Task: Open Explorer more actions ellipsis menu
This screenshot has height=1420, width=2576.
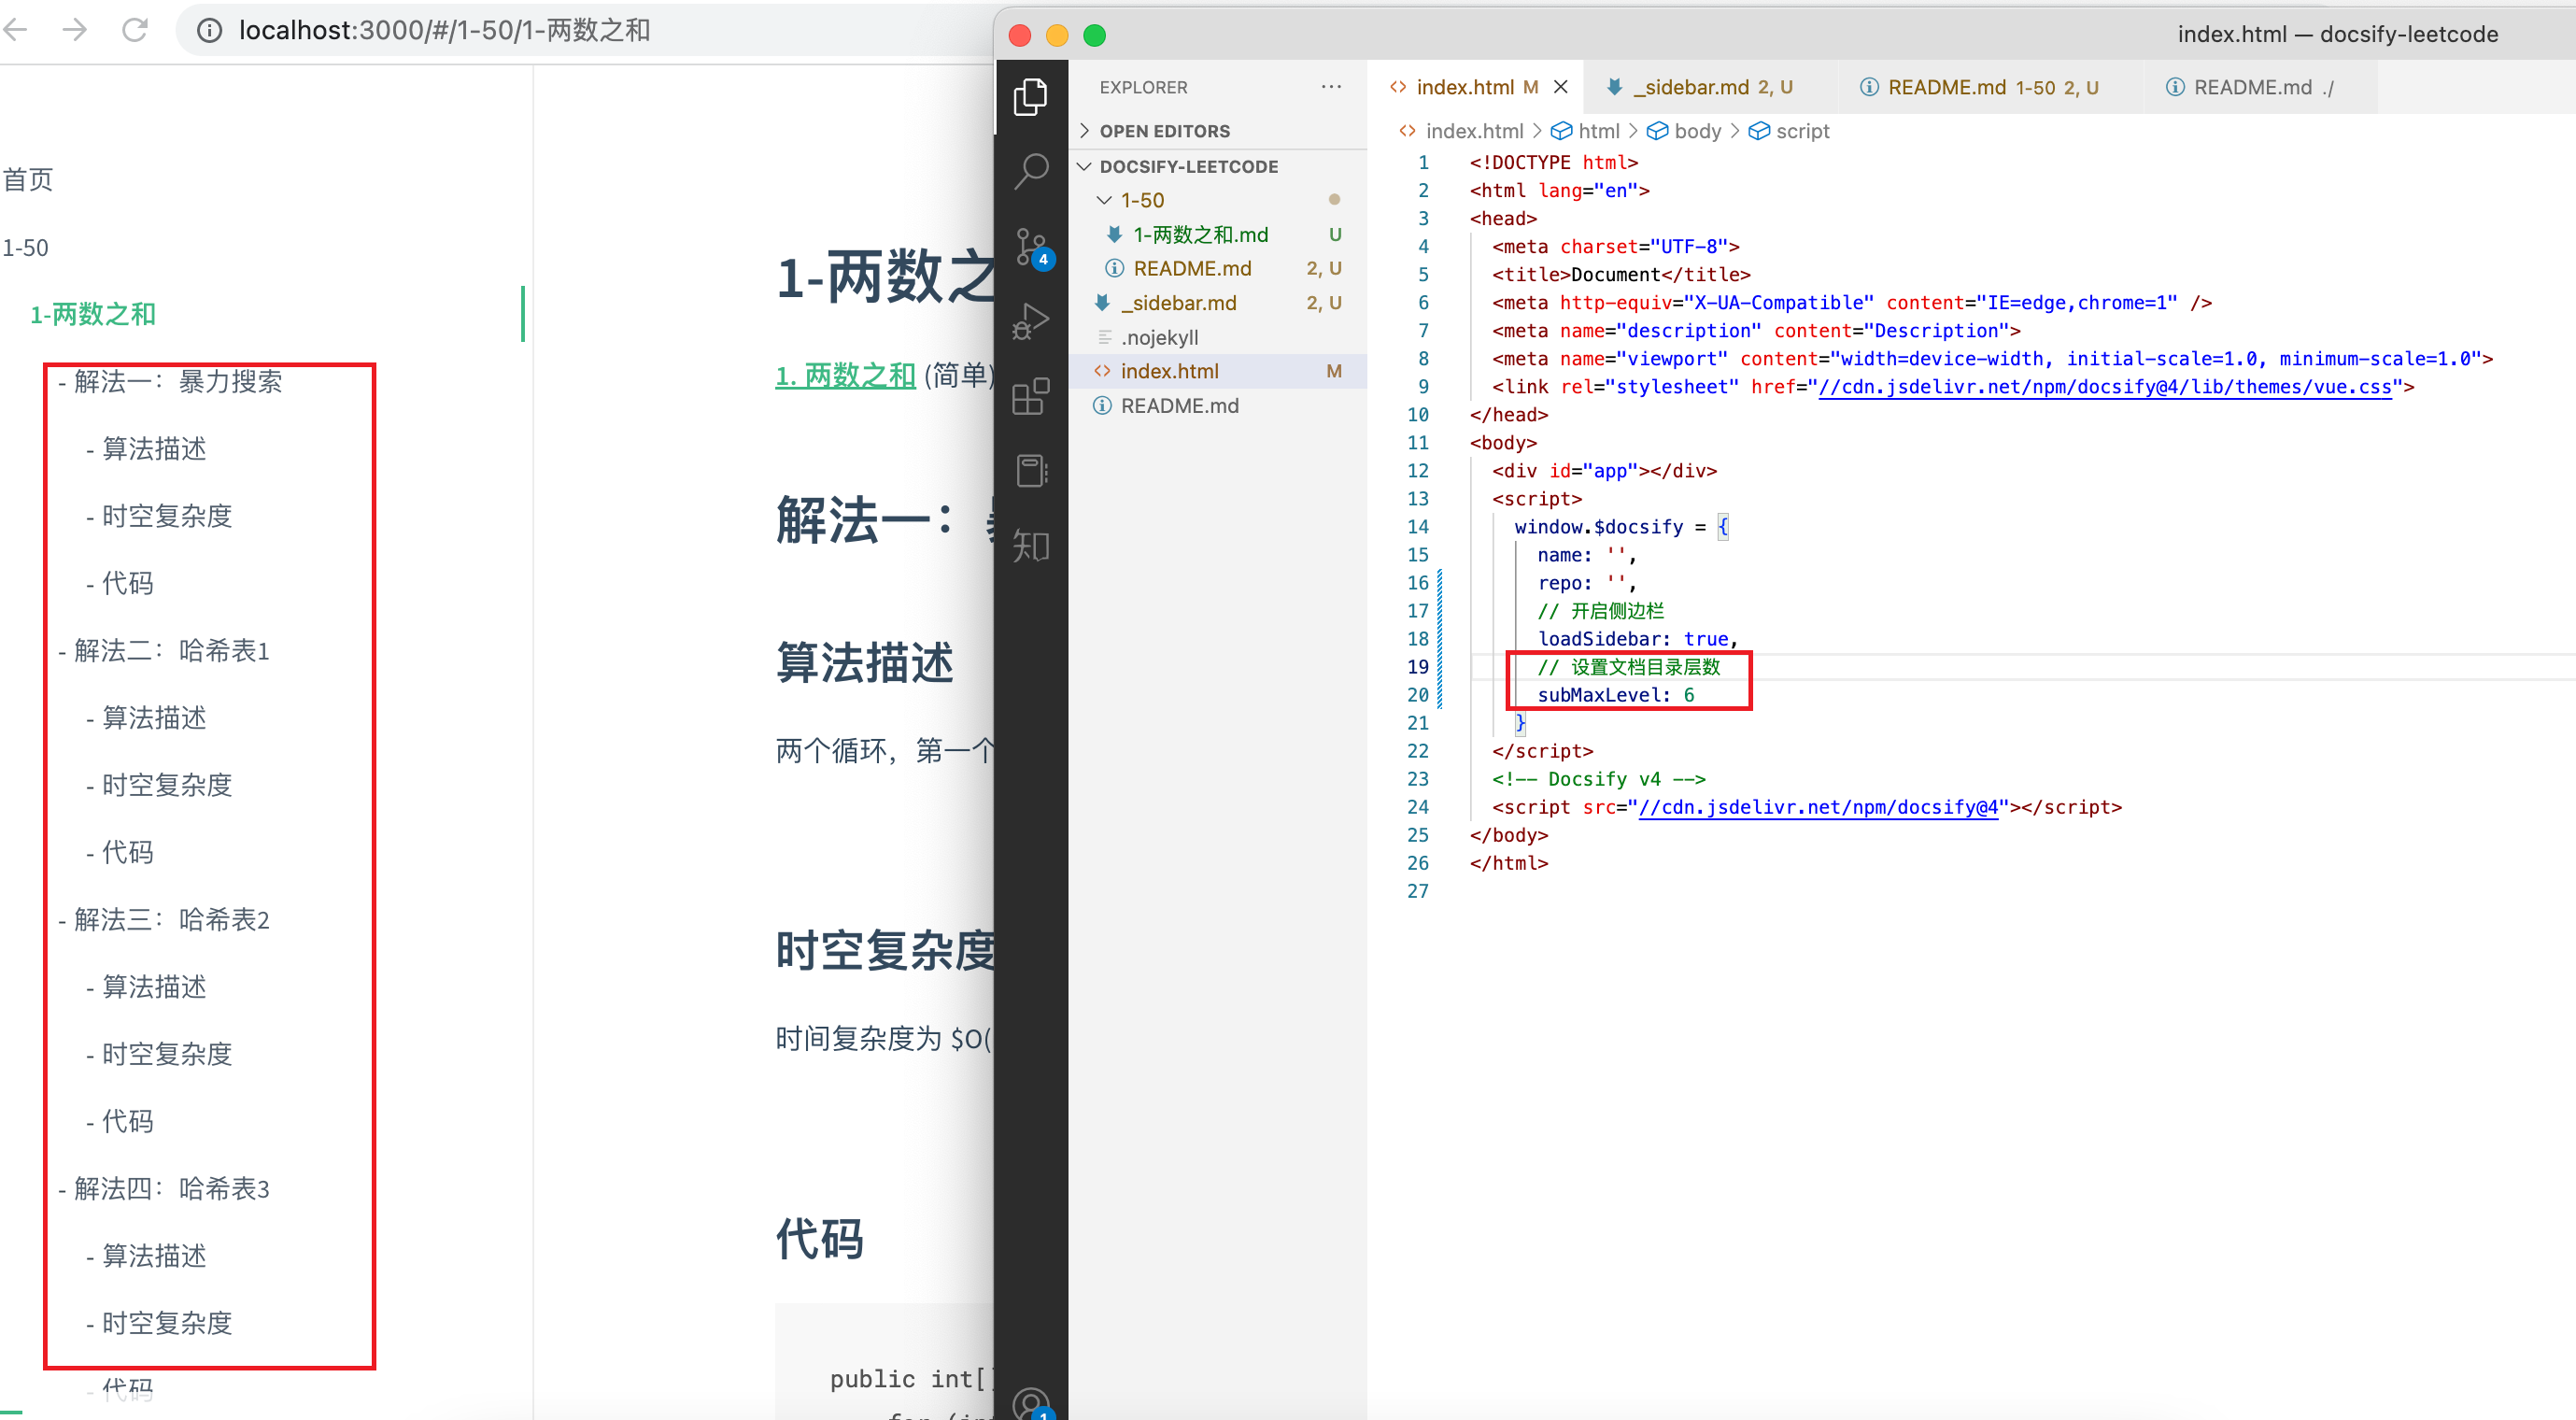Action: (x=1331, y=87)
